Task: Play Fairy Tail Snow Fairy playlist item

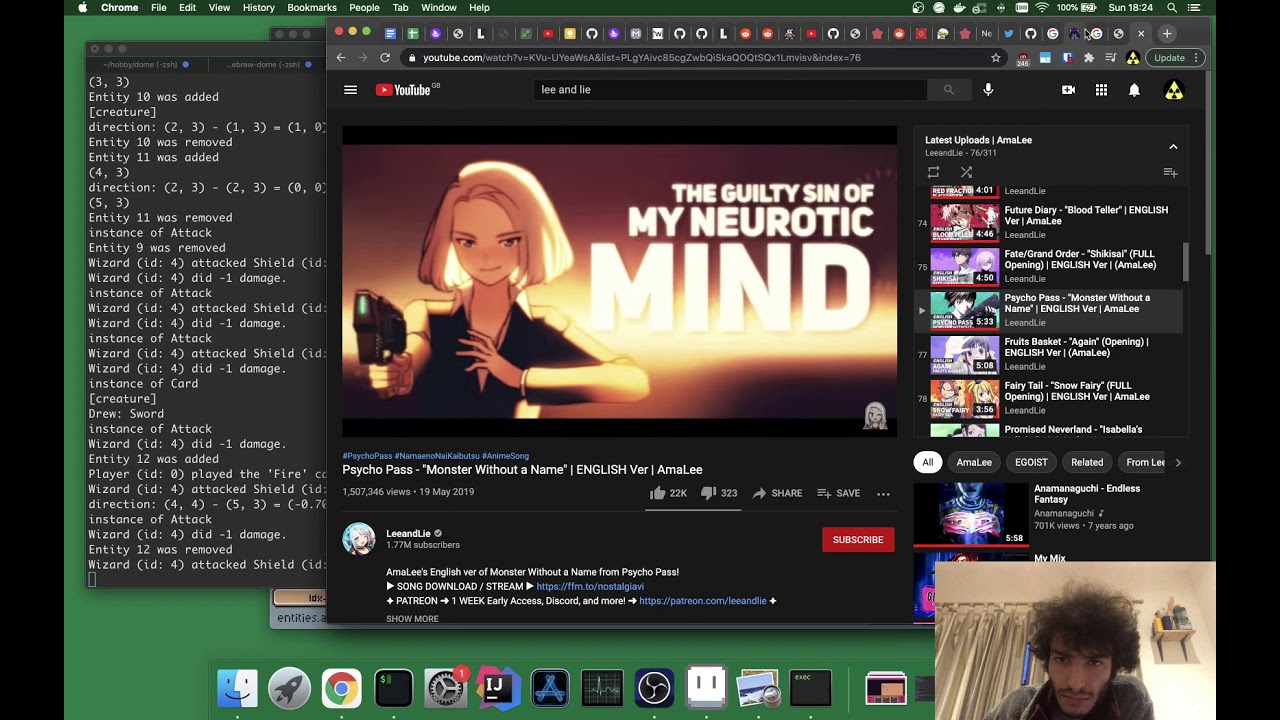Action: (x=1049, y=398)
